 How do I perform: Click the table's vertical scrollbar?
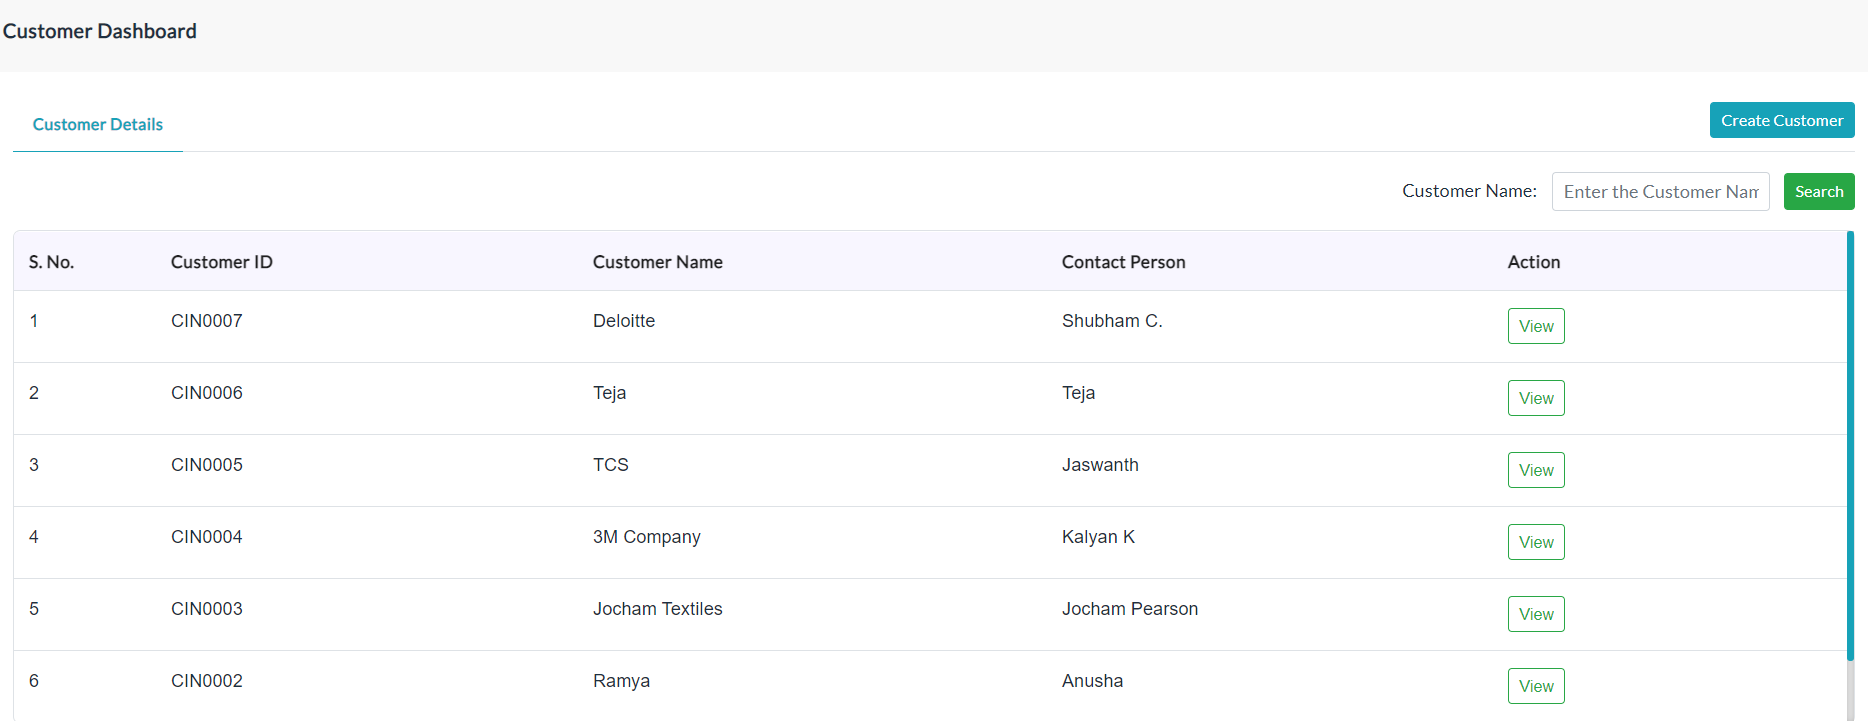pyautogui.click(x=1850, y=445)
